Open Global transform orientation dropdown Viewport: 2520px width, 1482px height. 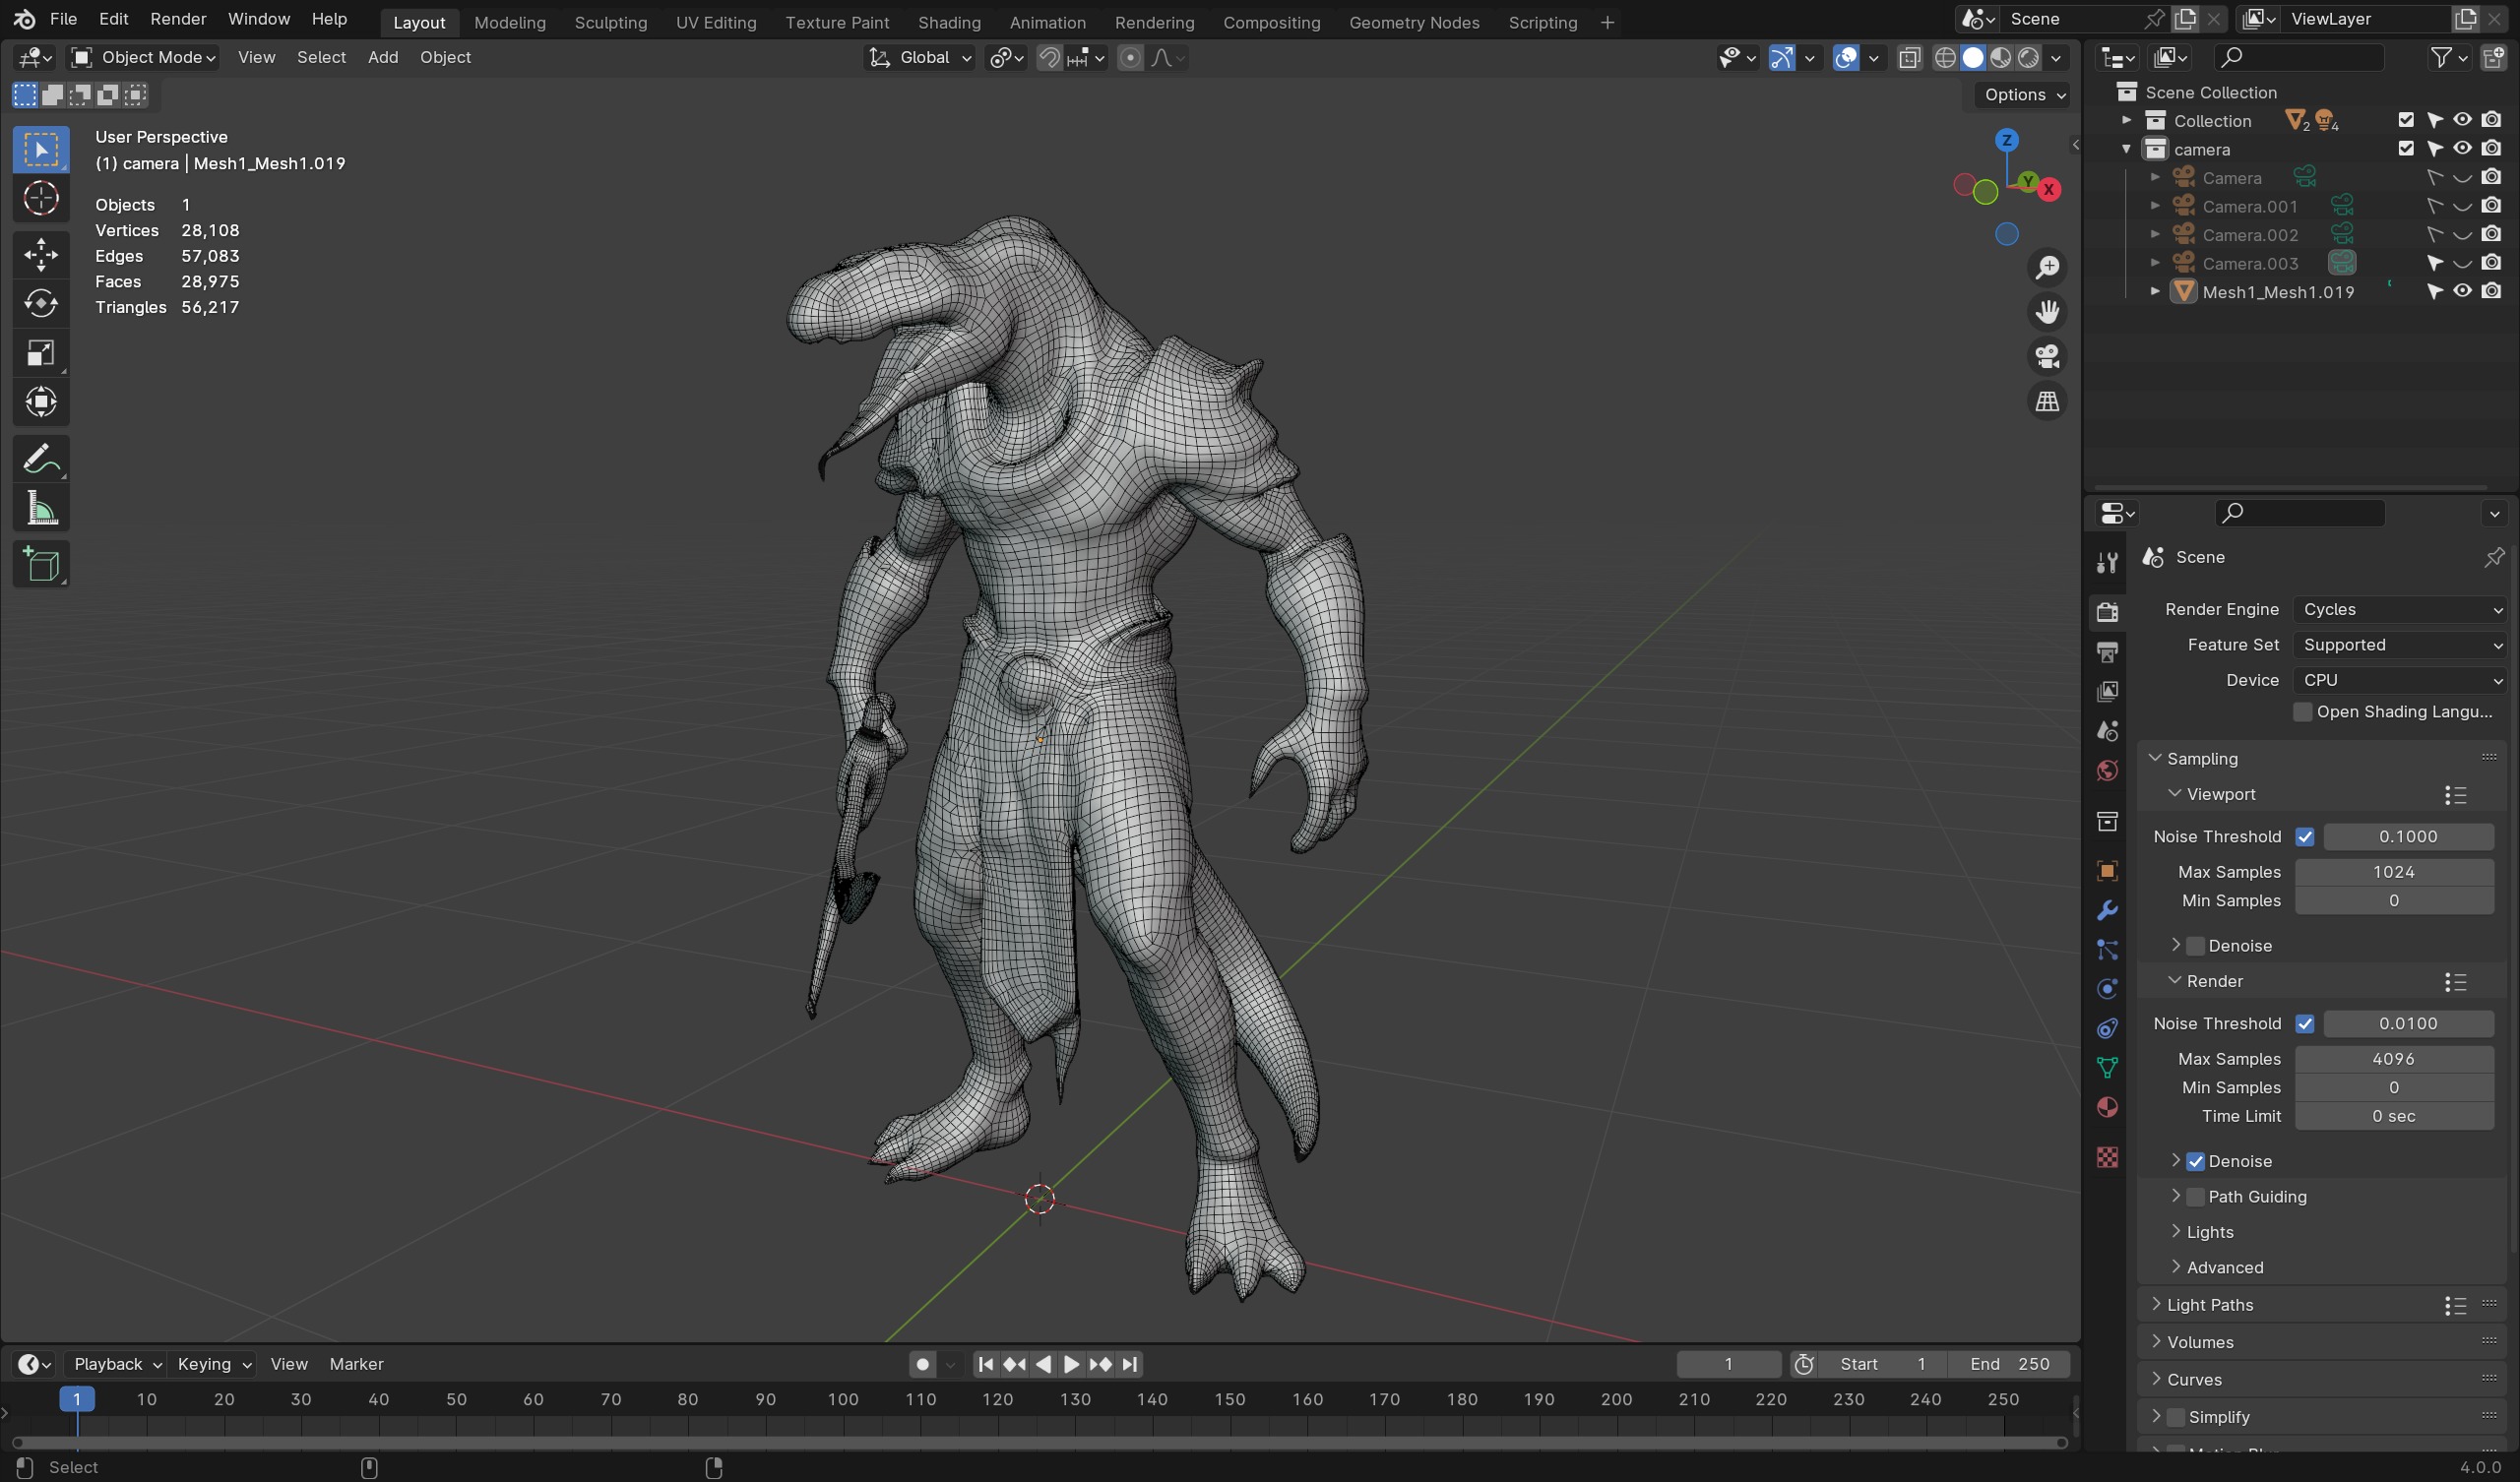(919, 57)
